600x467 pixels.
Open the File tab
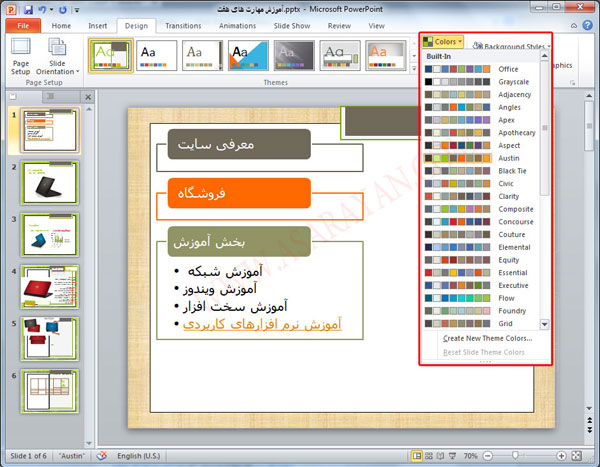pos(21,25)
